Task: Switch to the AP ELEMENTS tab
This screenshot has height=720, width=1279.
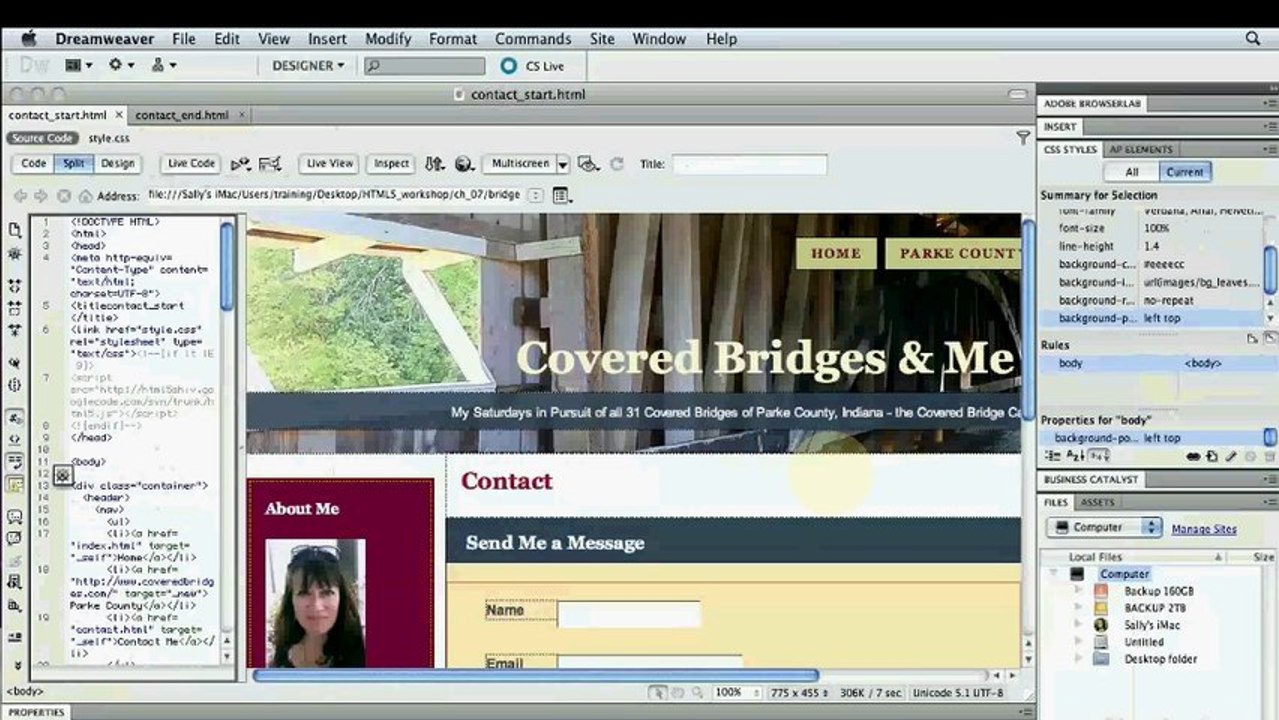Action: click(1141, 149)
